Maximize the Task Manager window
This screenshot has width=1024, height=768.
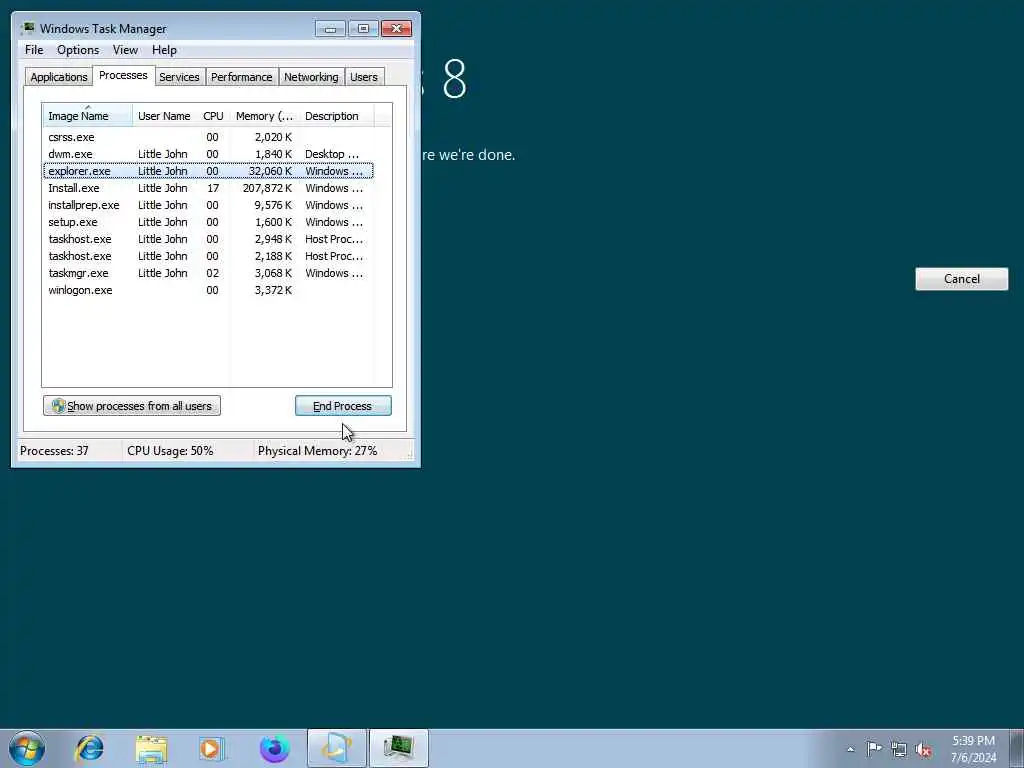coord(363,29)
